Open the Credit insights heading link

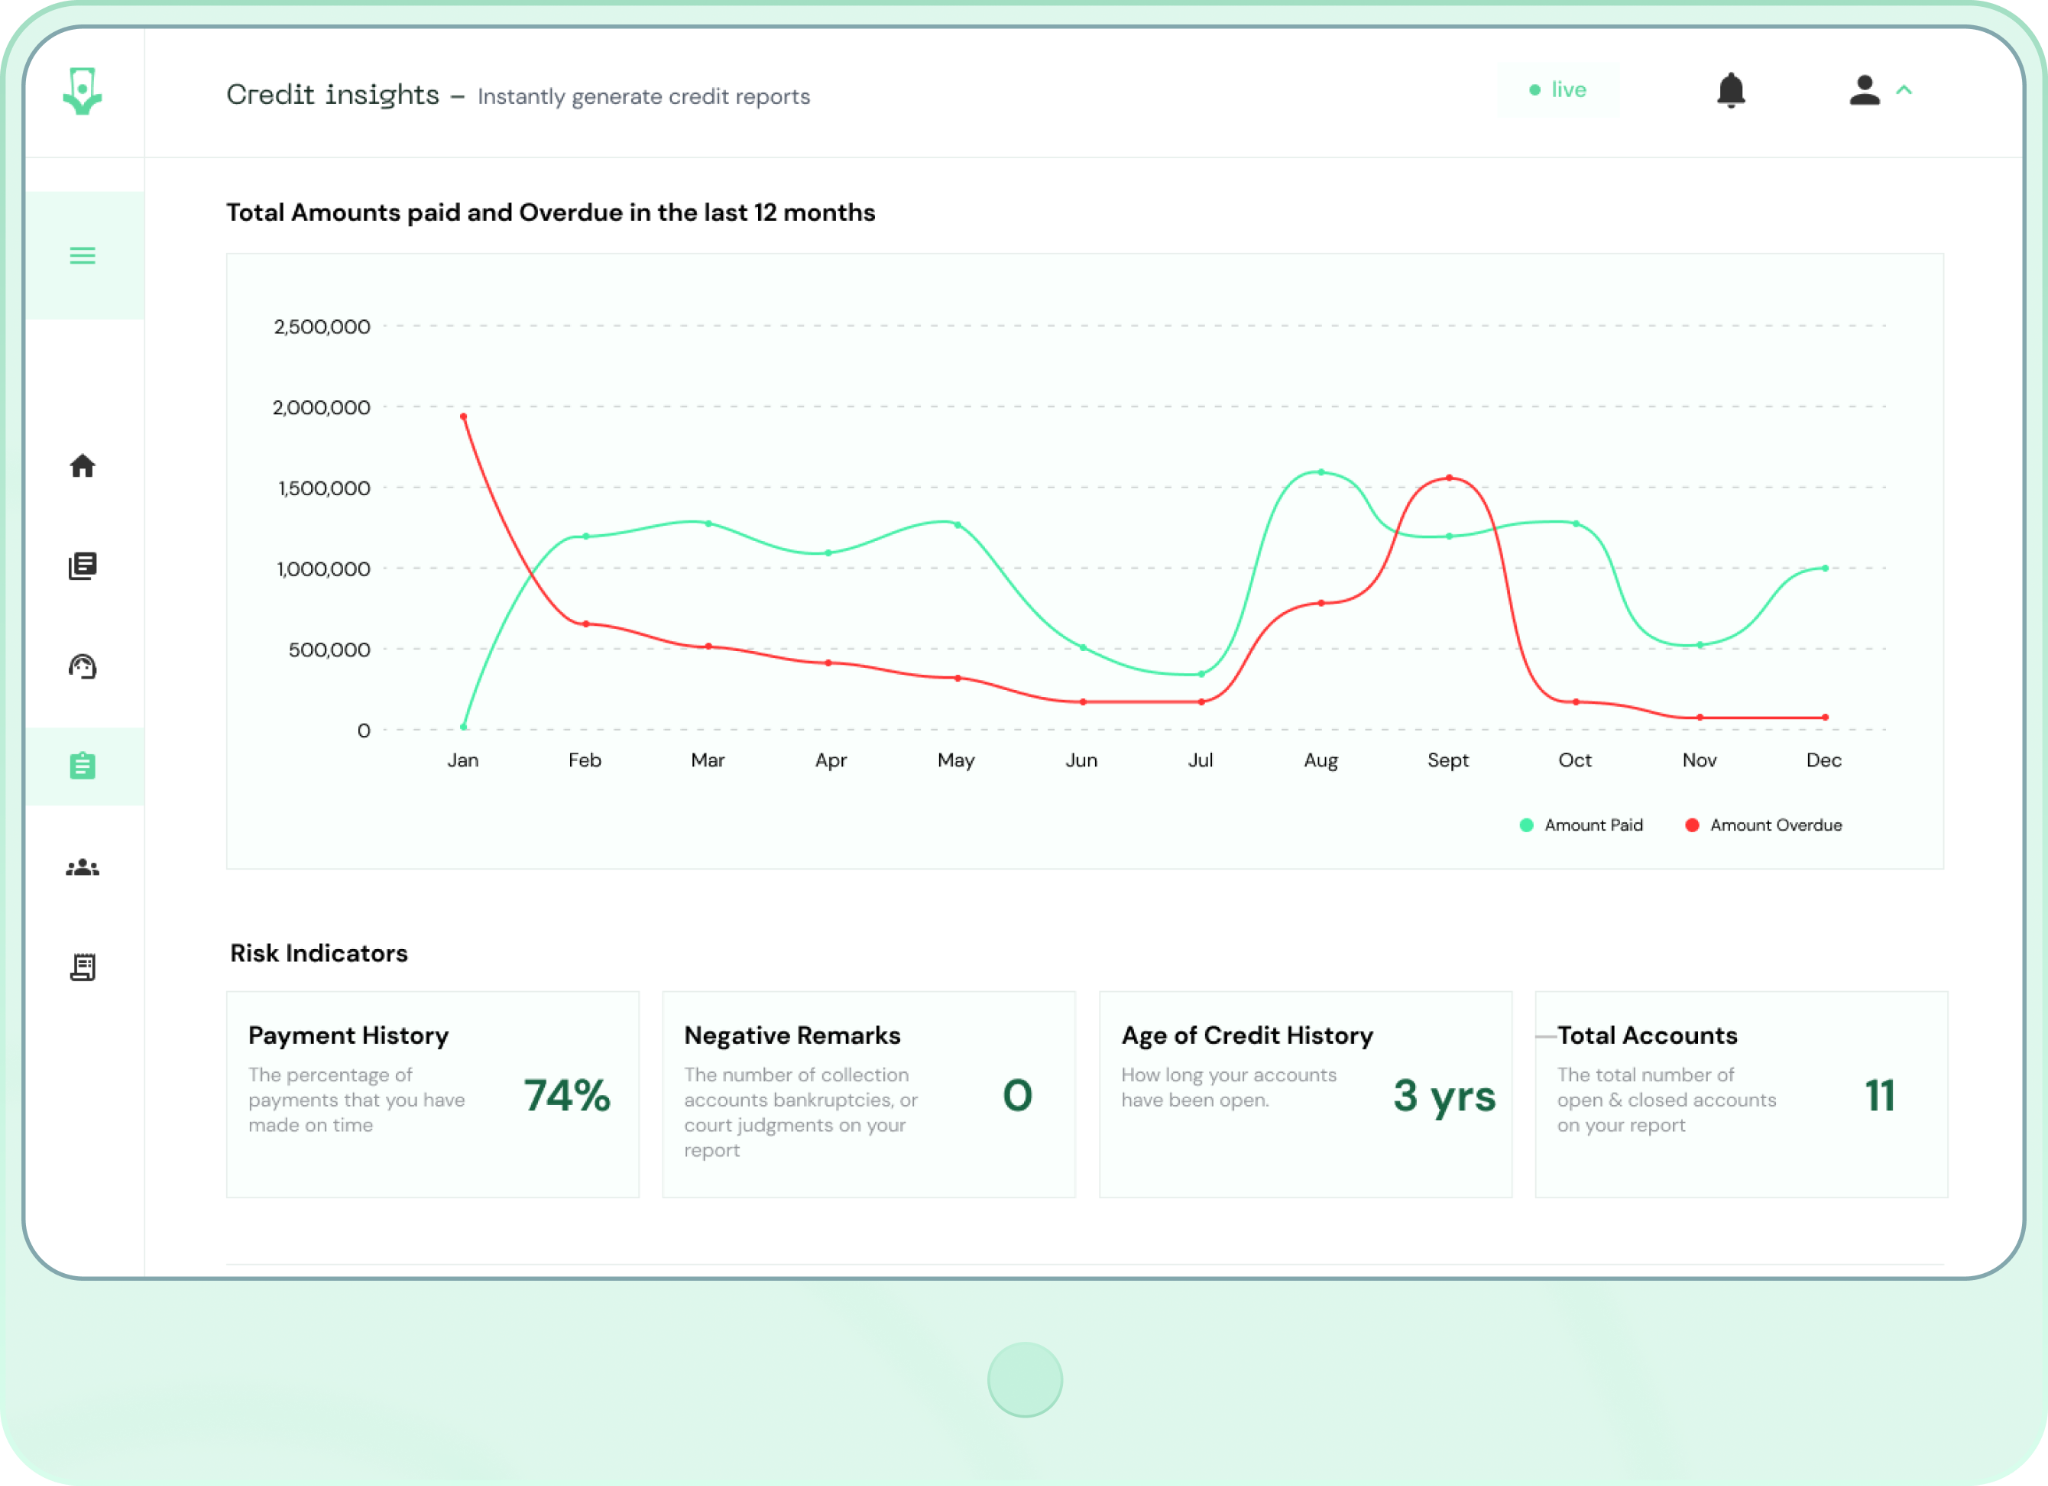coord(334,94)
